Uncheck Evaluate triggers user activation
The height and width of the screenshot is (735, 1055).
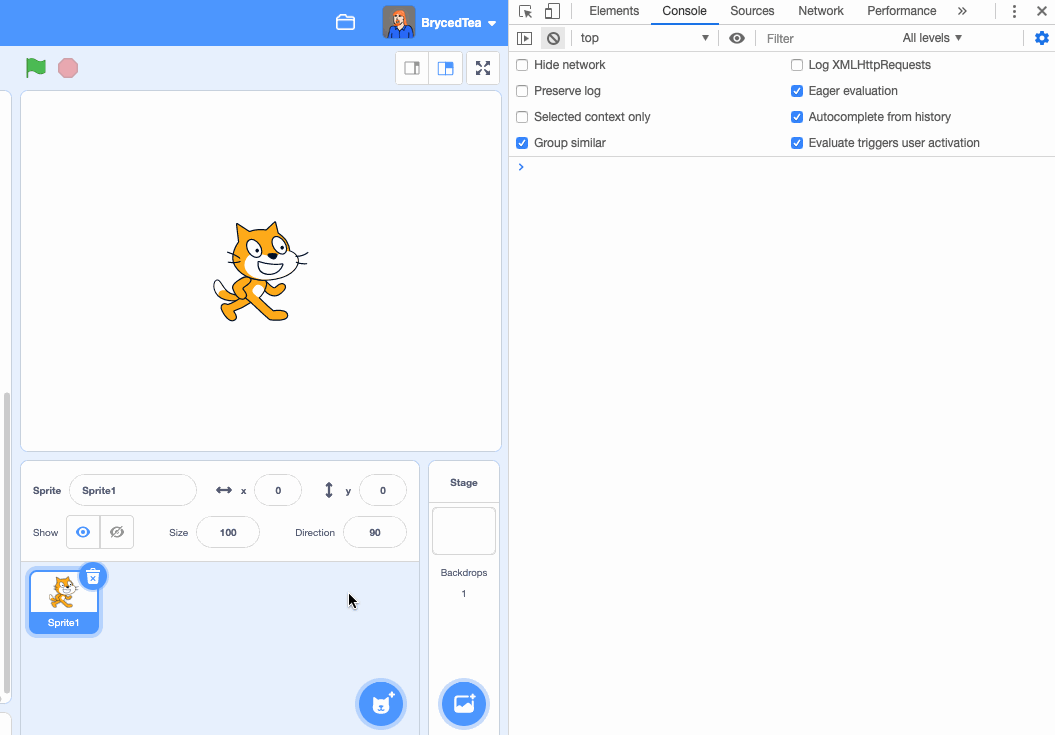[x=797, y=143]
